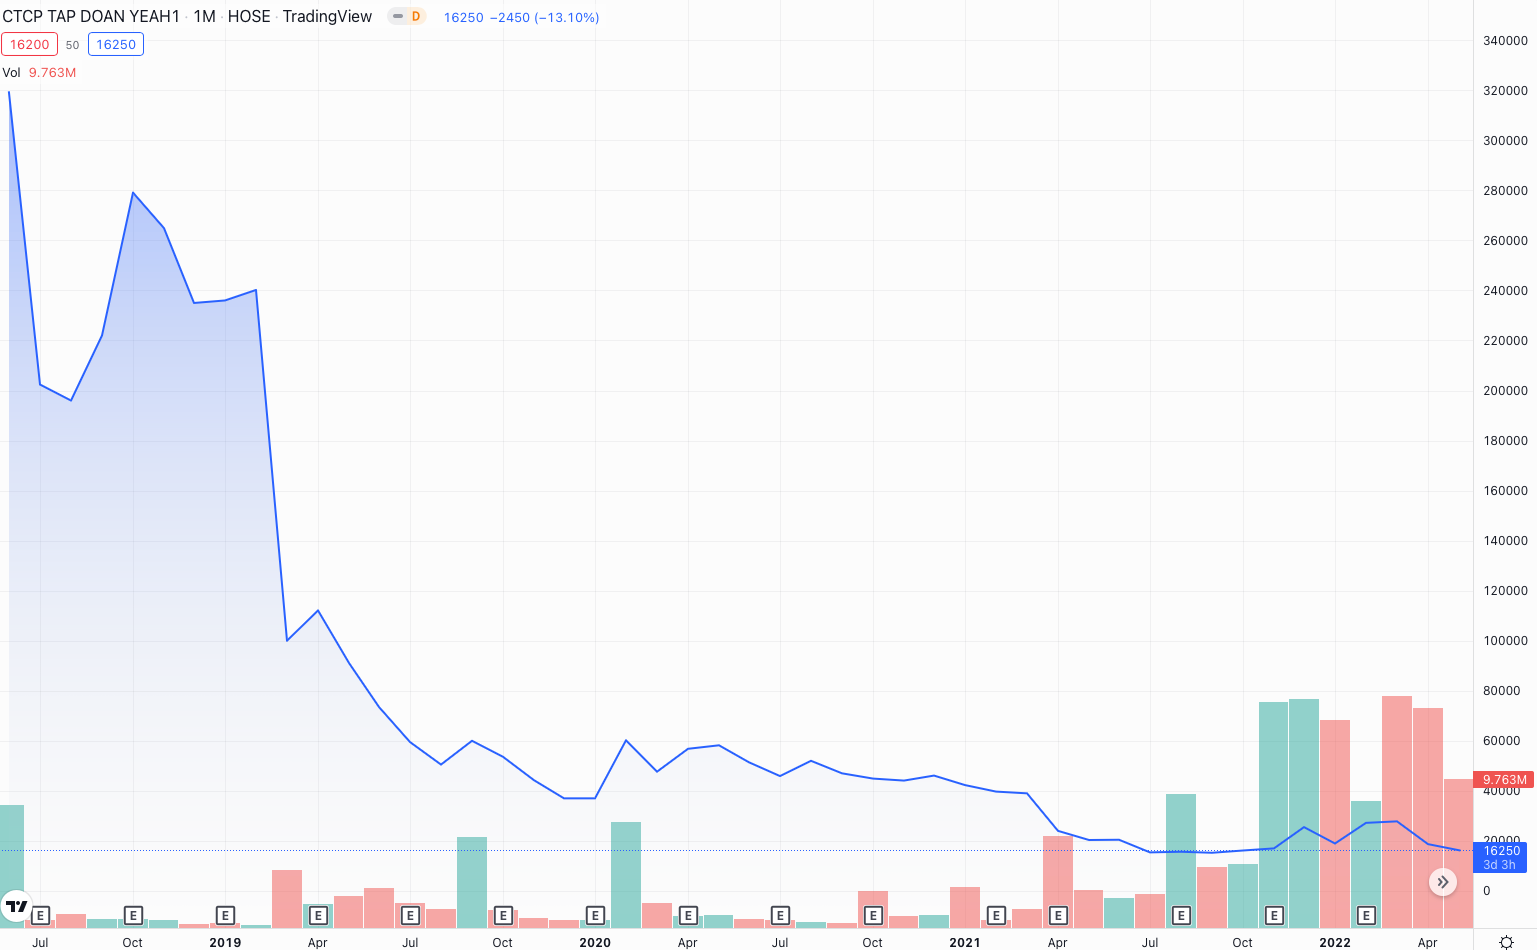Screen dimensions: 1537x950
Task: Click the tallest red volume bar near 2022
Action: pyautogui.click(x=1397, y=811)
